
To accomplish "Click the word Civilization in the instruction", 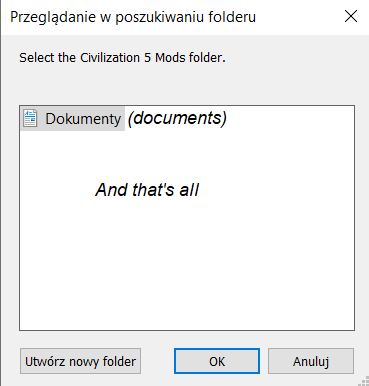I will tap(110, 58).
